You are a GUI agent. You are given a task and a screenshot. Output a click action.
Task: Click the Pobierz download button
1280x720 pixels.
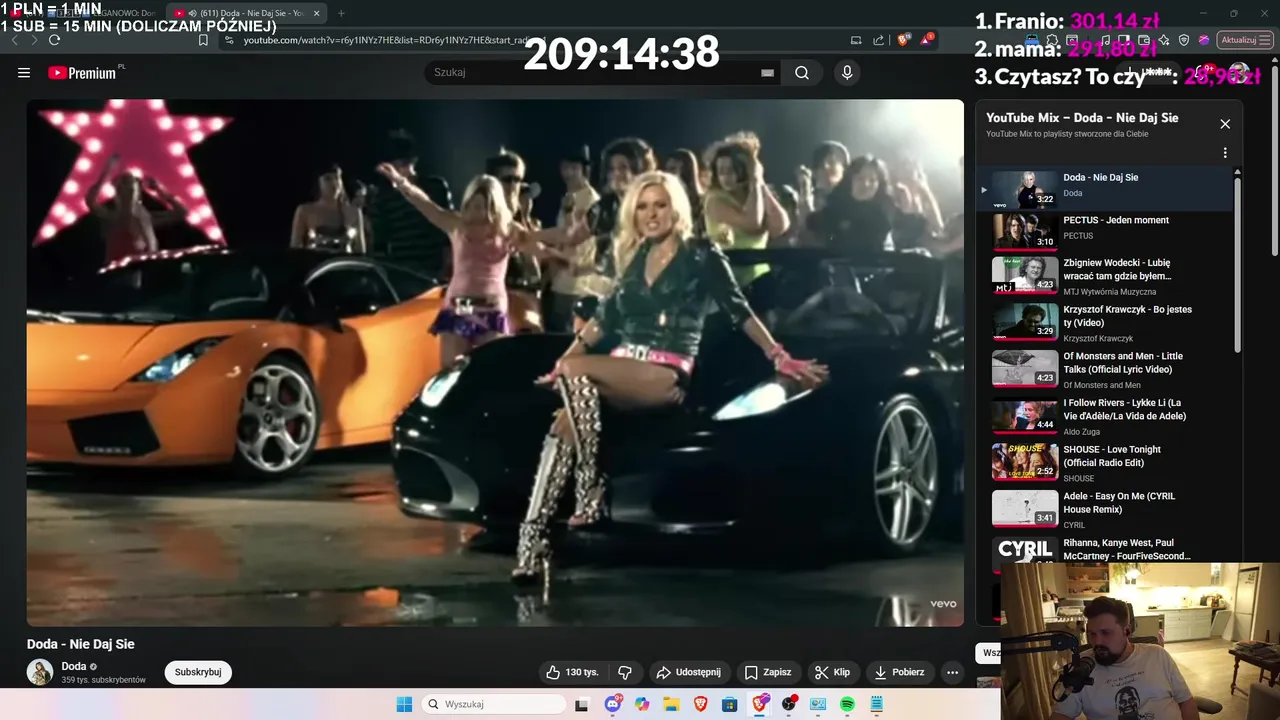(899, 672)
